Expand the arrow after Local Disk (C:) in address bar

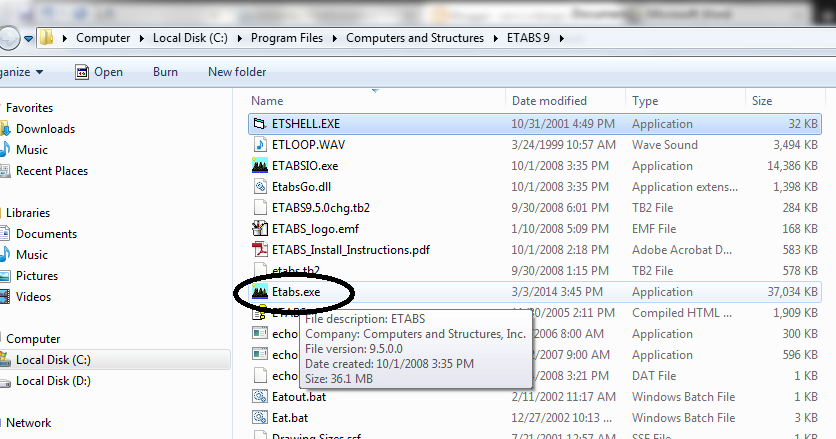[x=239, y=38]
